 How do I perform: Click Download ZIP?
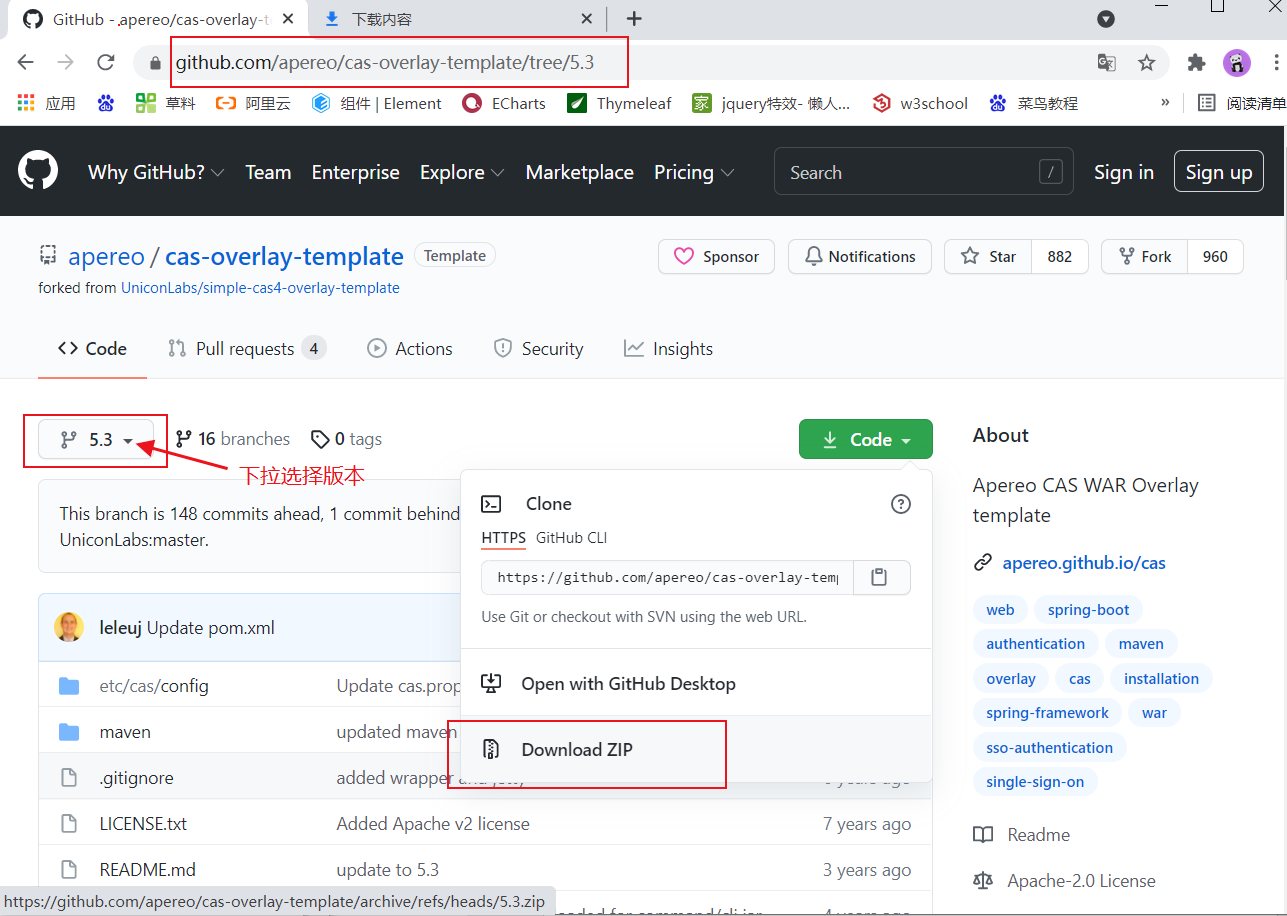point(577,750)
